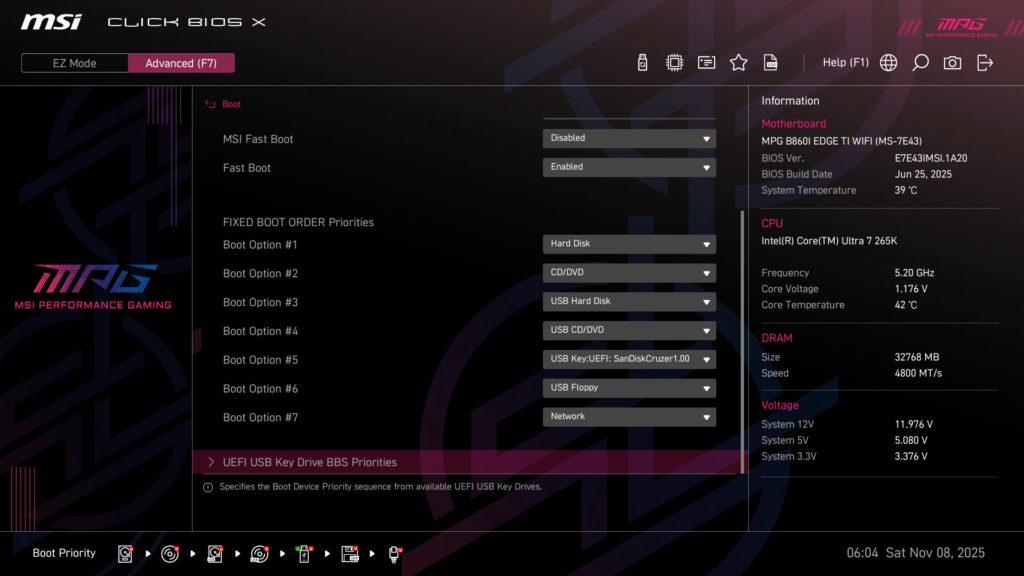Take a screenshot using camera icon
This screenshot has height=576, width=1024.
click(951, 61)
